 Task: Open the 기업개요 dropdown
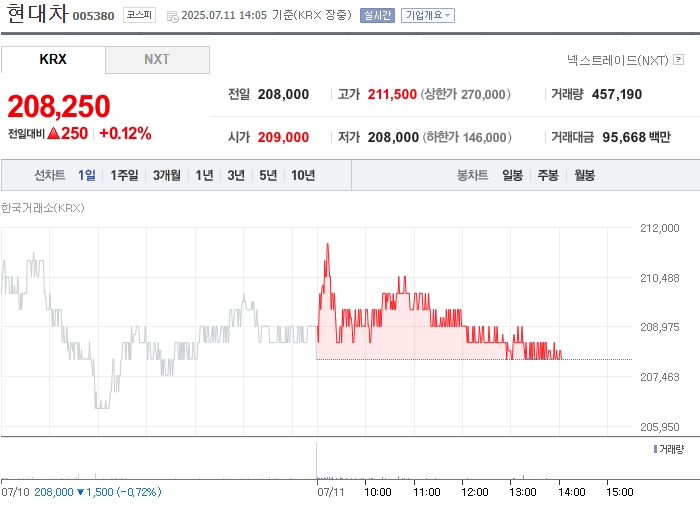[x=428, y=15]
